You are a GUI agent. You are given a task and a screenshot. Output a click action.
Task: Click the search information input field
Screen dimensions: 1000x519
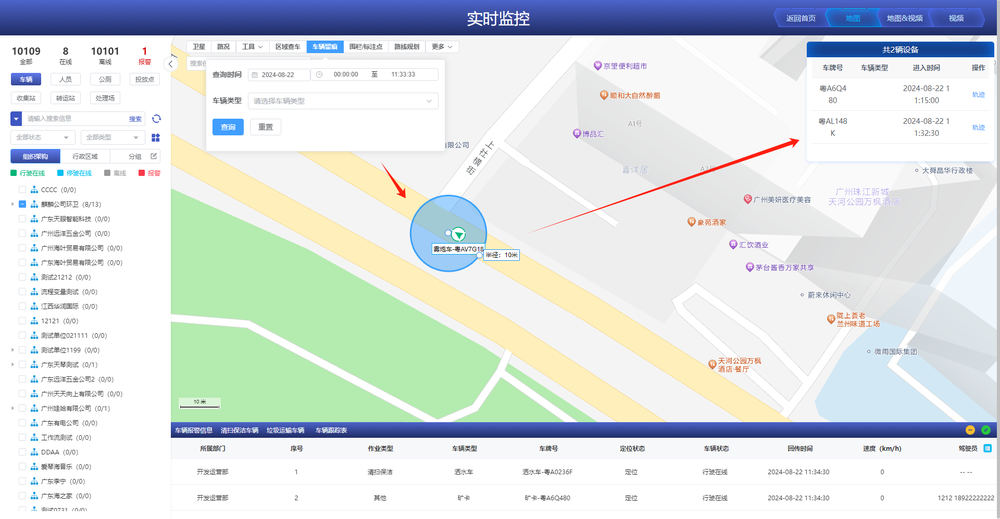point(75,119)
